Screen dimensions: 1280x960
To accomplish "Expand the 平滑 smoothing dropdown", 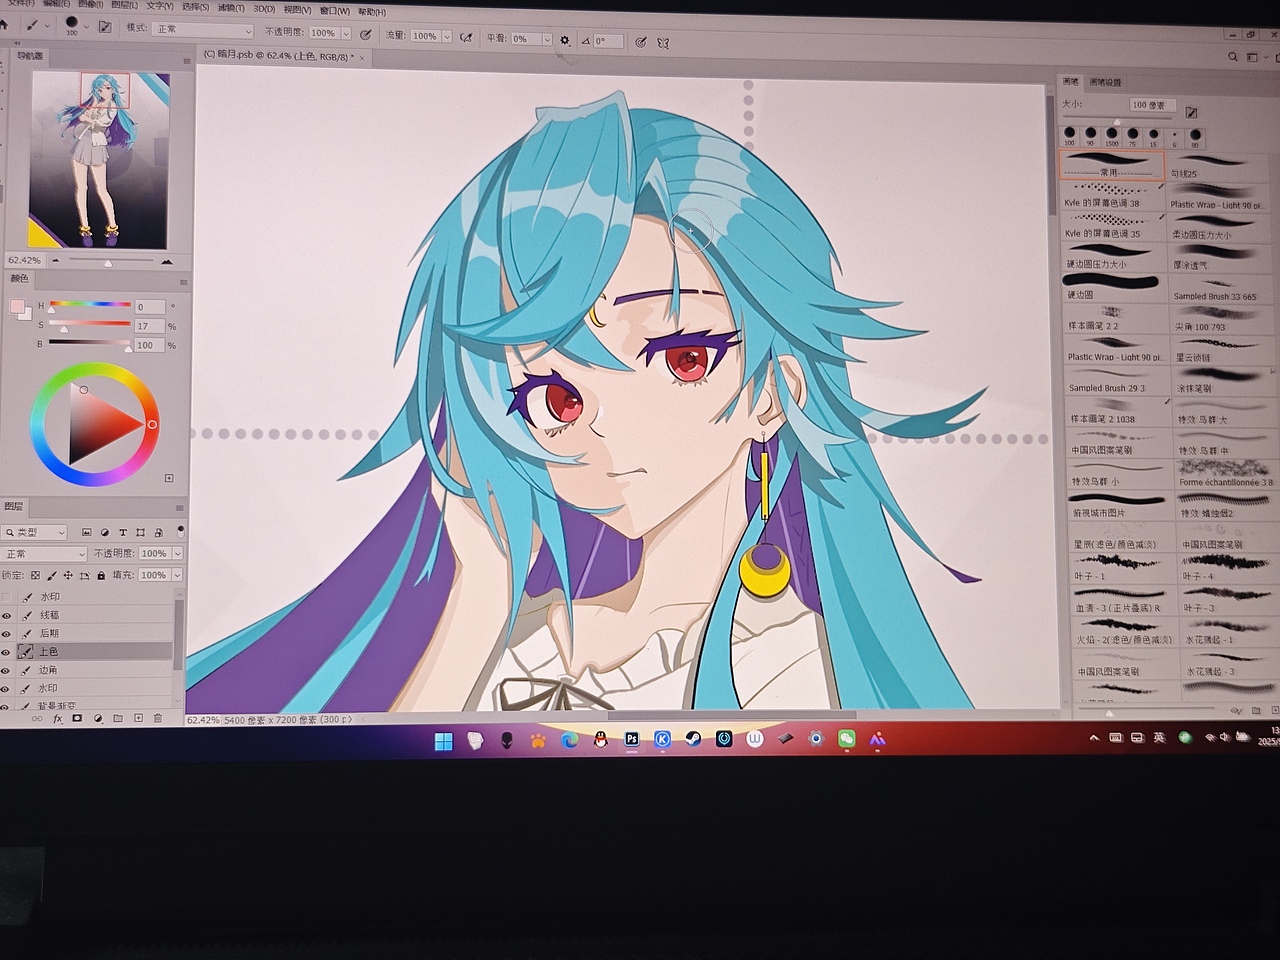I will tap(546, 39).
